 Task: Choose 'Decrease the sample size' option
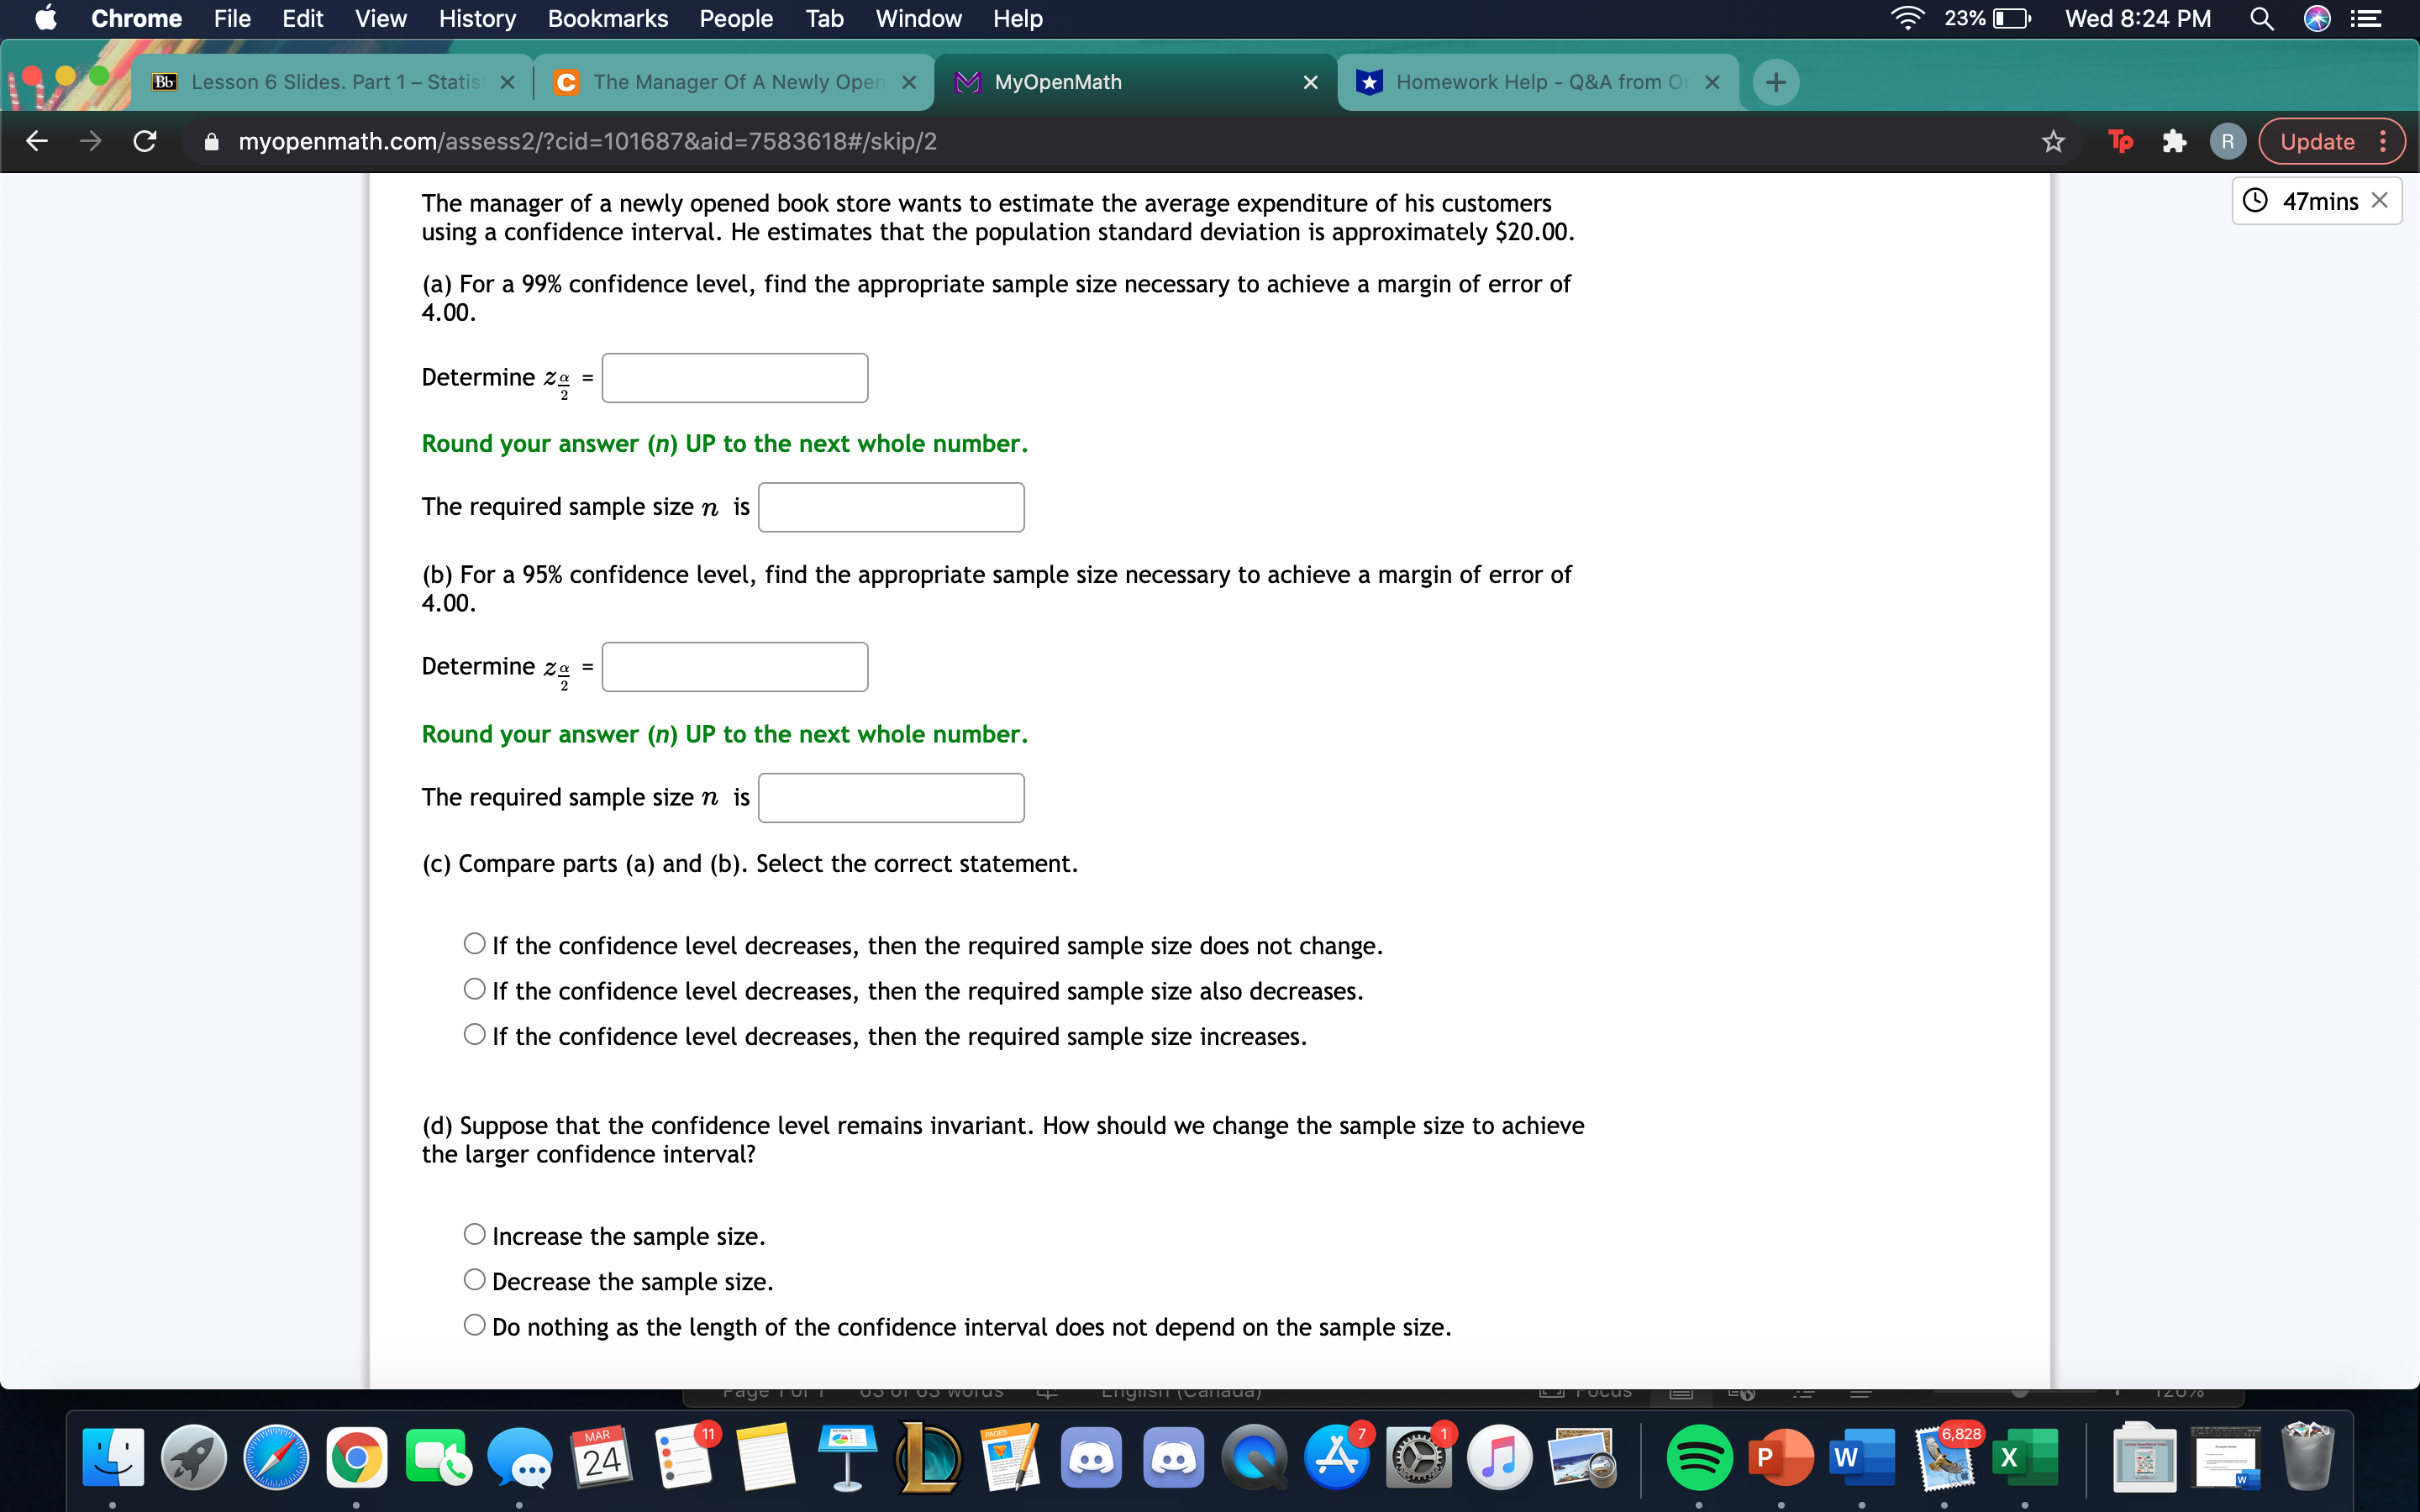pos(475,1279)
